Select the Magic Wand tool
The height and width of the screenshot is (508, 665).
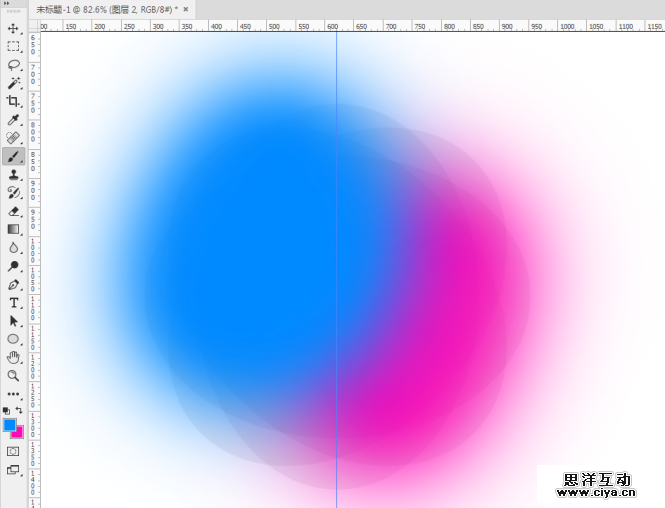click(x=13, y=83)
